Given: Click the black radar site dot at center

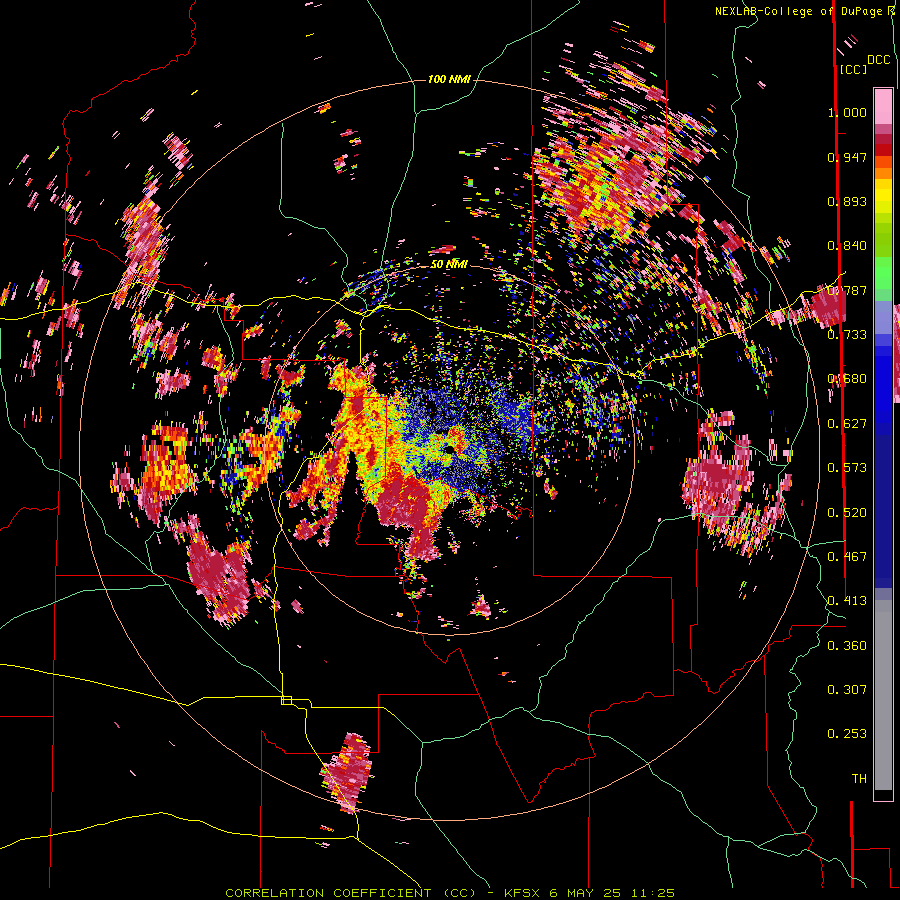Looking at the screenshot, I should tap(451, 449).
